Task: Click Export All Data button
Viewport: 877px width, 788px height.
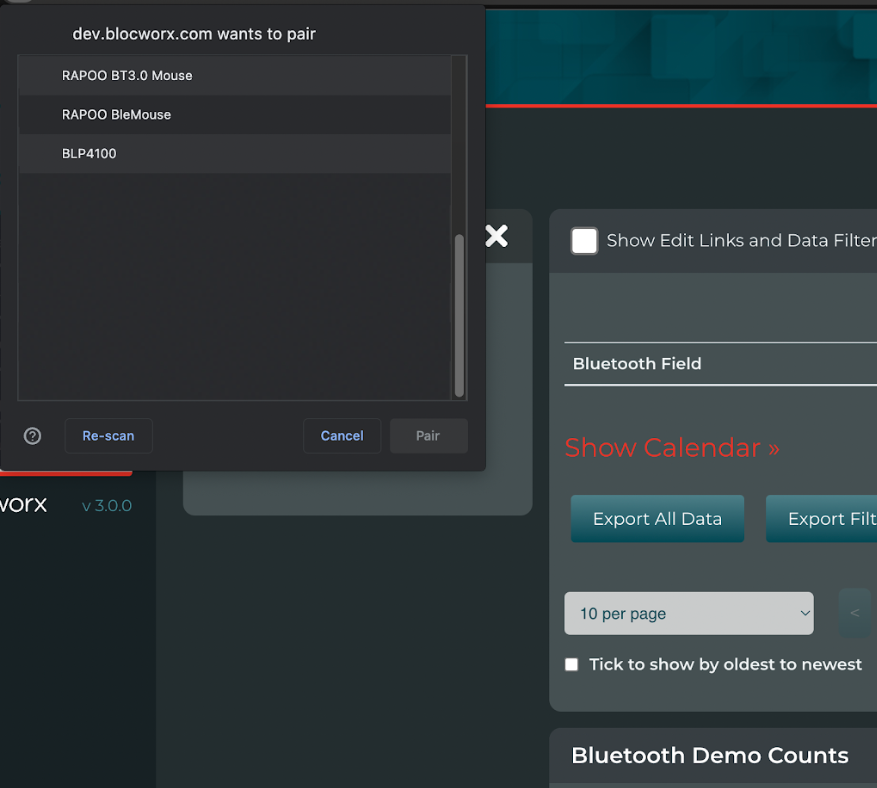Action: click(657, 519)
